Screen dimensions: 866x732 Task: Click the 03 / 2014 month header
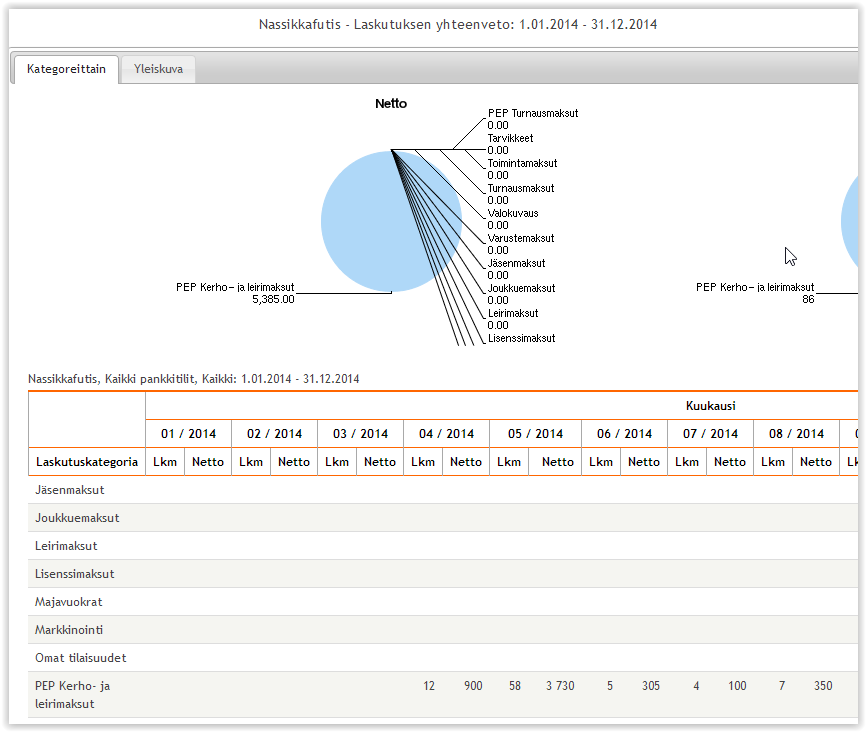tap(361, 434)
